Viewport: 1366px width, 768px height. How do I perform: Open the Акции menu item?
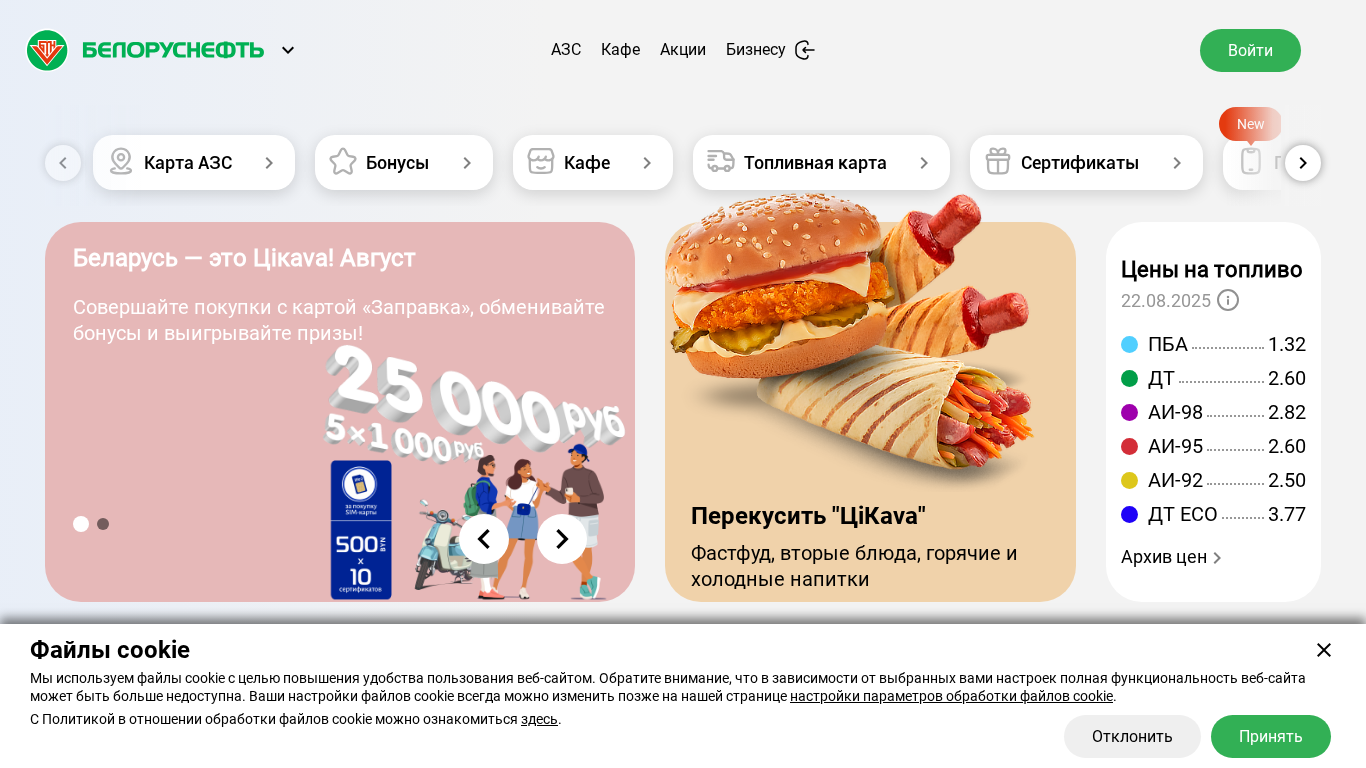pyautogui.click(x=683, y=50)
